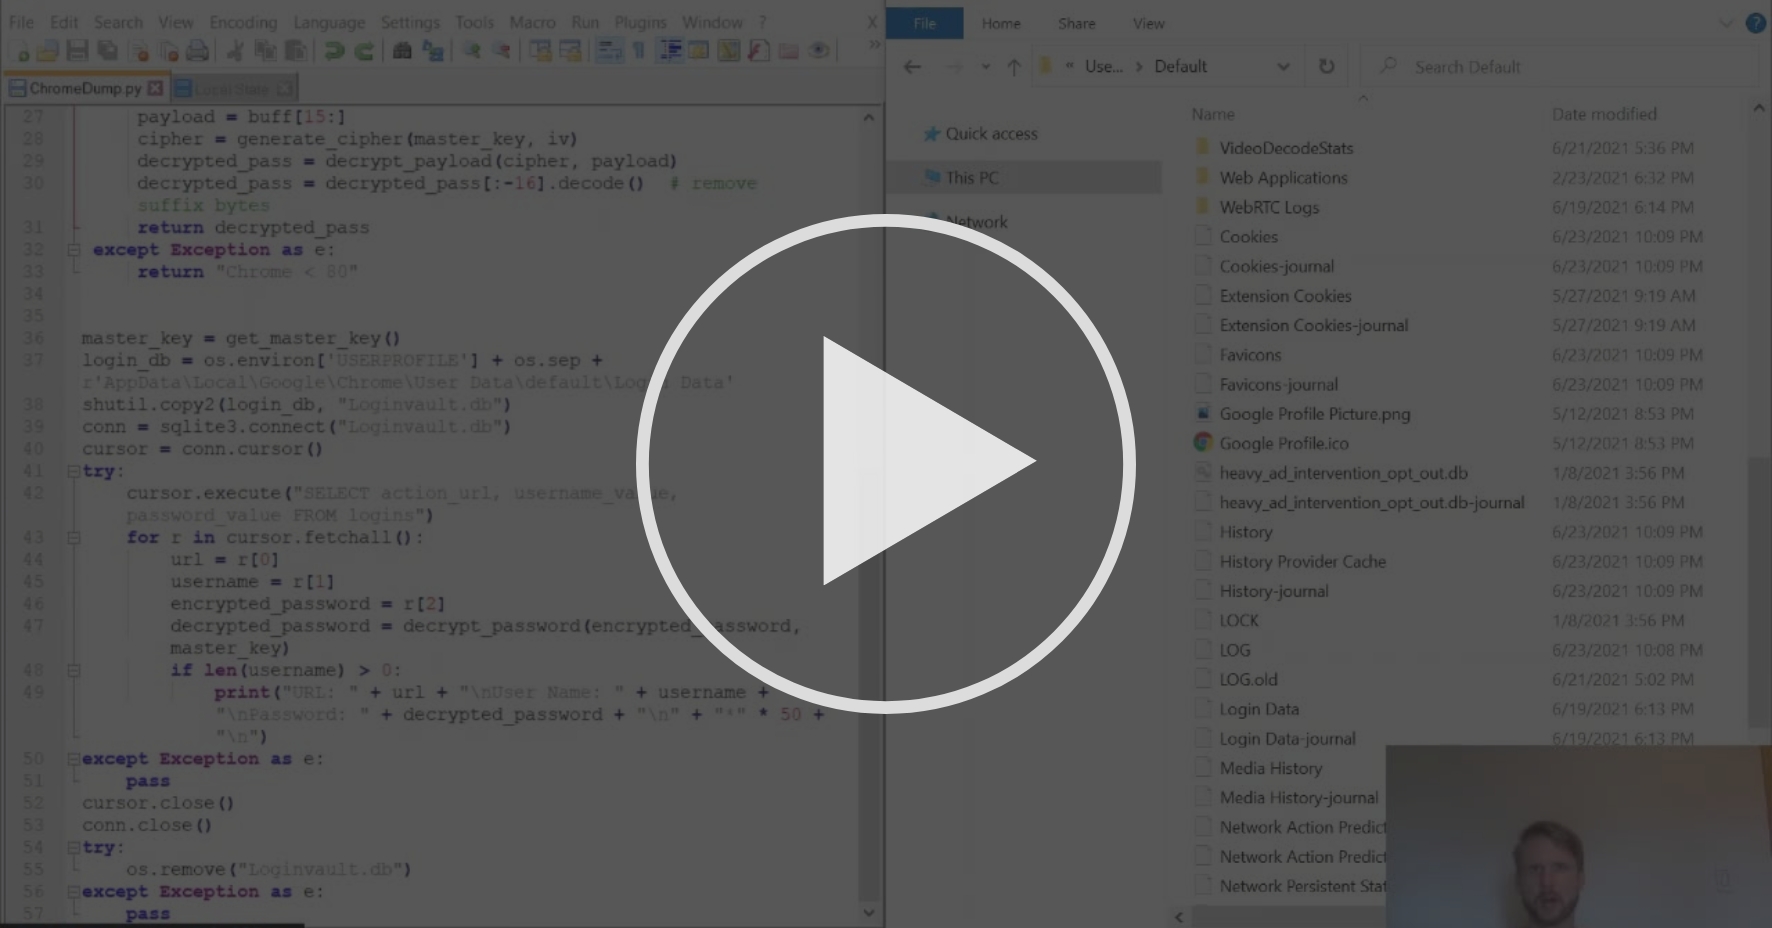This screenshot has height=928, width=1772.
Task: Open the recent locations dropdown in Explorer
Action: point(985,67)
